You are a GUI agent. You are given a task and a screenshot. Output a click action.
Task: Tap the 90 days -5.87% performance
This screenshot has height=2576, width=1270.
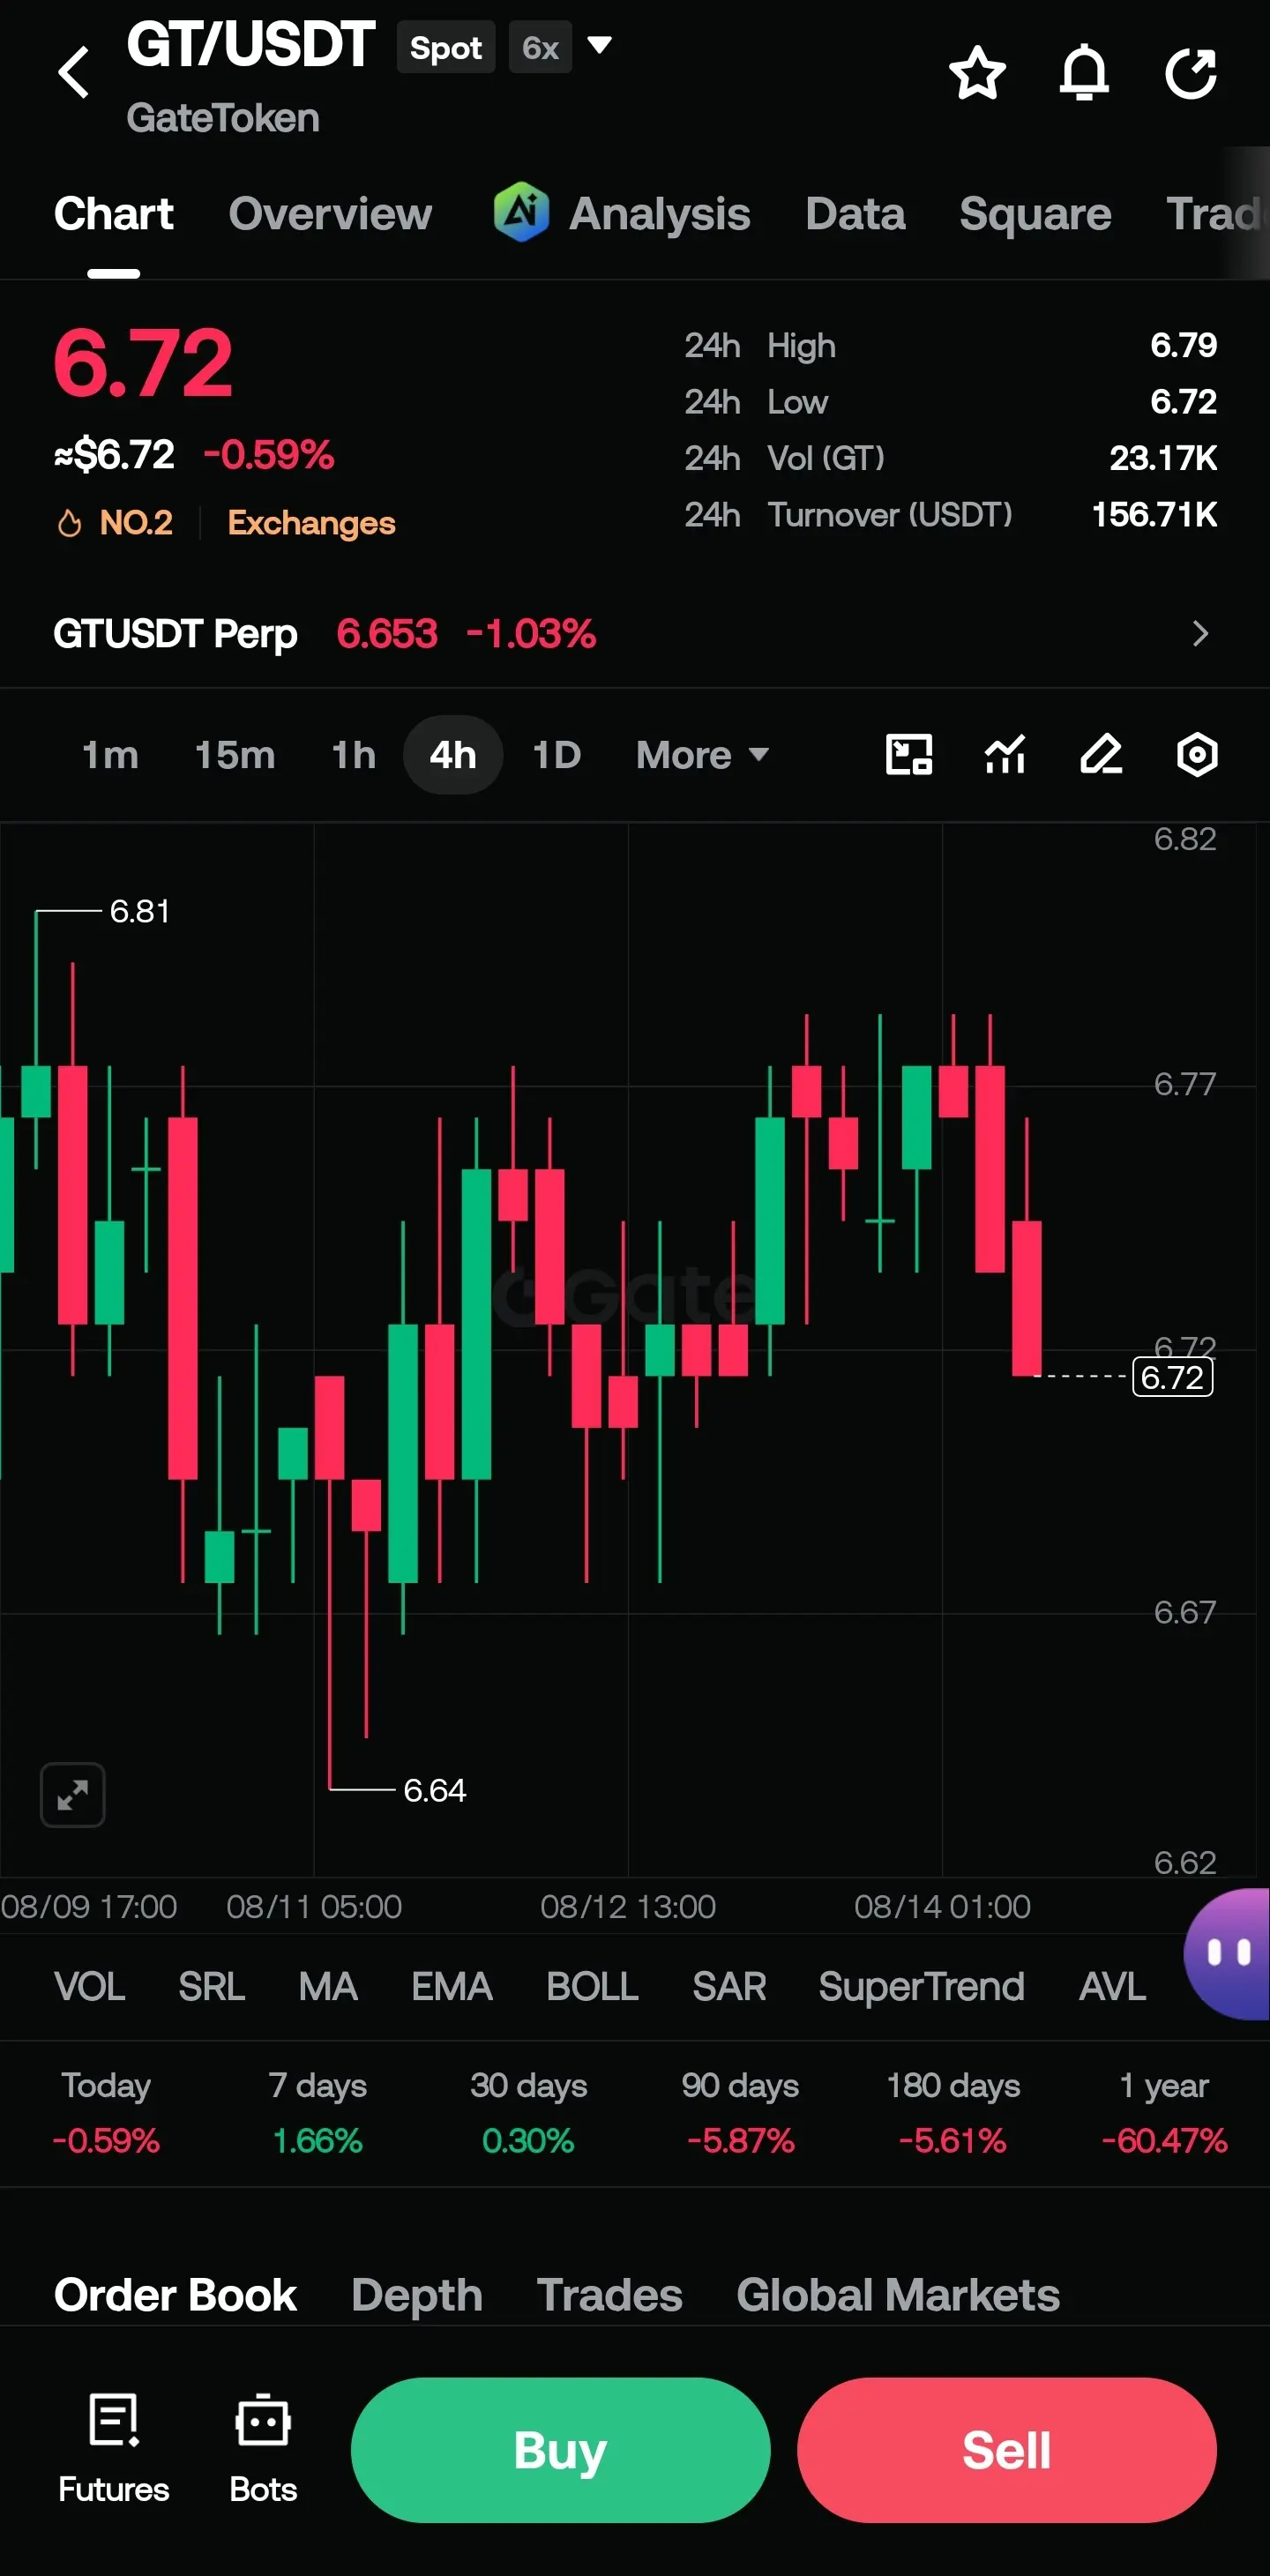pyautogui.click(x=741, y=2112)
